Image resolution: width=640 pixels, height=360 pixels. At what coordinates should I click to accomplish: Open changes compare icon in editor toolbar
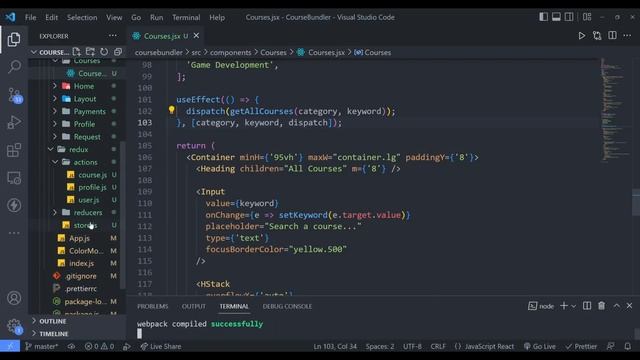click(597, 36)
